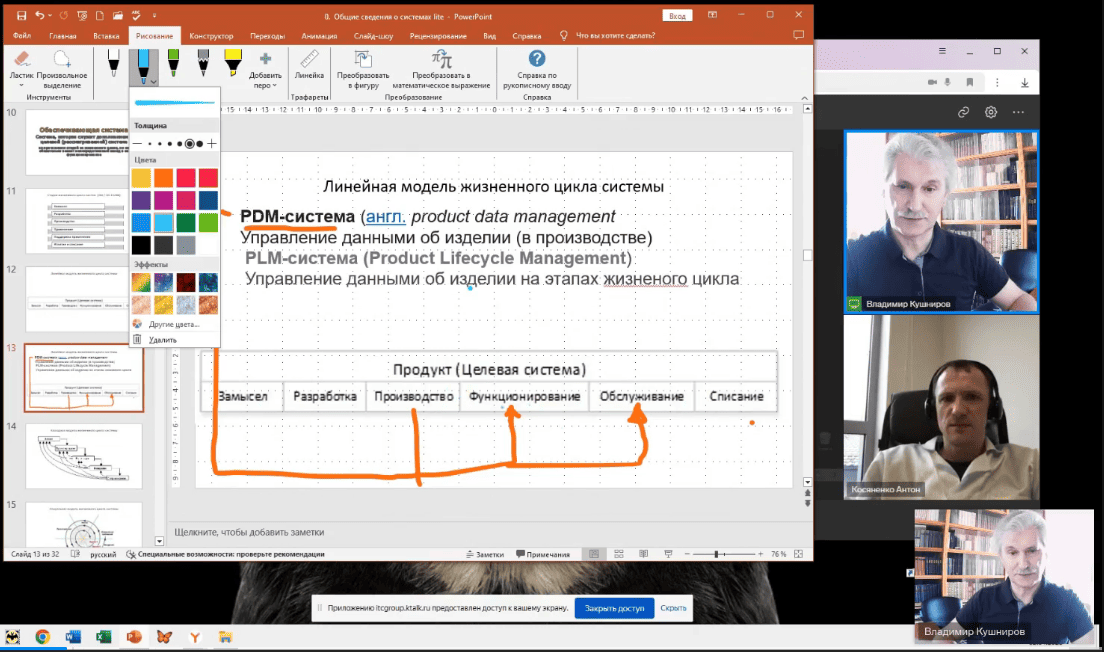The height and width of the screenshot is (652, 1104).
Task: Pick the orange color swatch for pen
Action: 164,177
